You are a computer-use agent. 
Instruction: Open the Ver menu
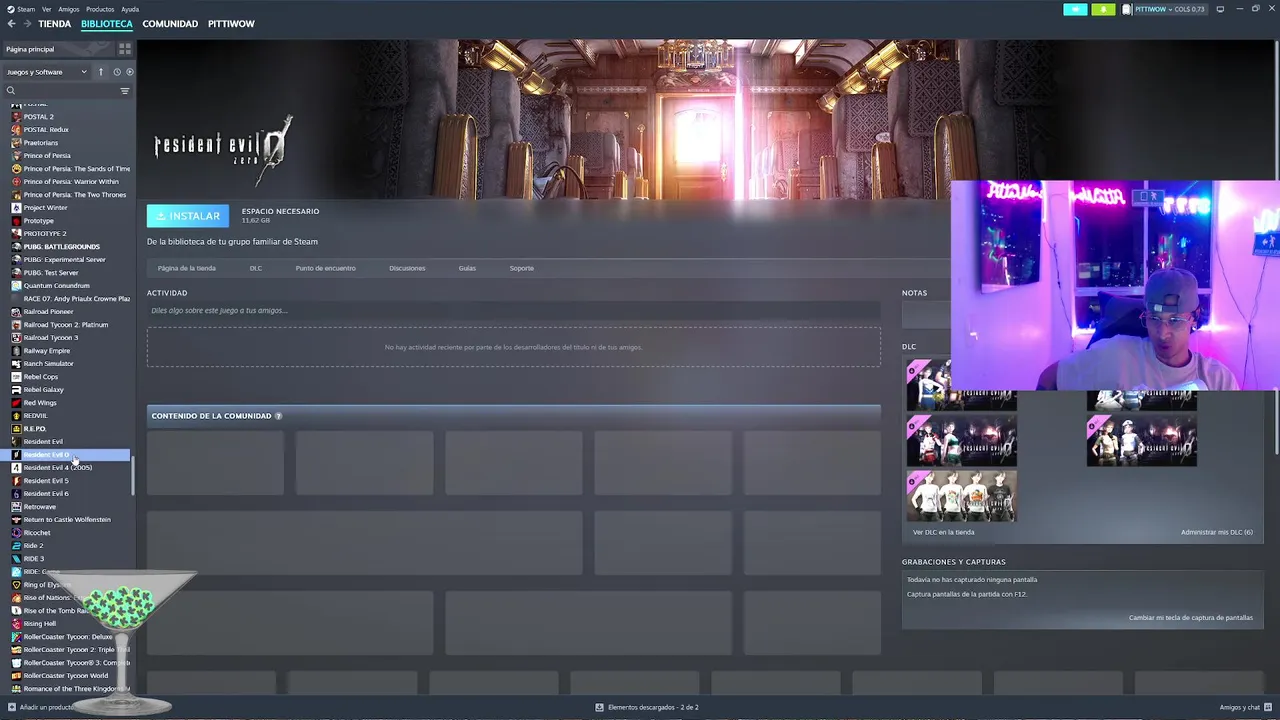[47, 9]
